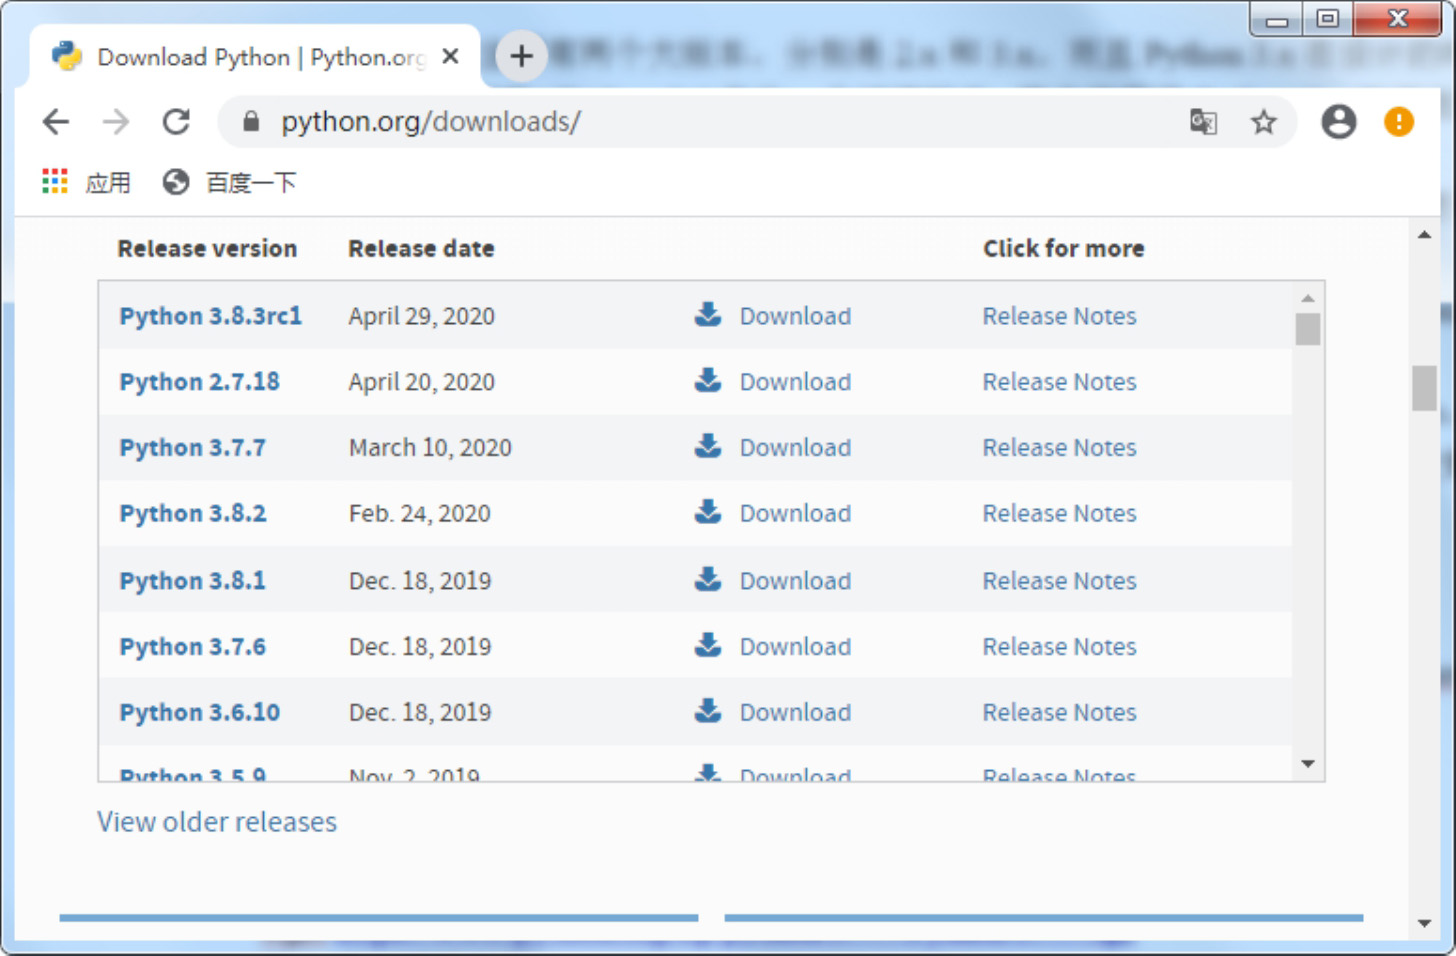This screenshot has height=956, width=1456.
Task: Open the Python 3.8.2 release link
Action: pos(192,513)
